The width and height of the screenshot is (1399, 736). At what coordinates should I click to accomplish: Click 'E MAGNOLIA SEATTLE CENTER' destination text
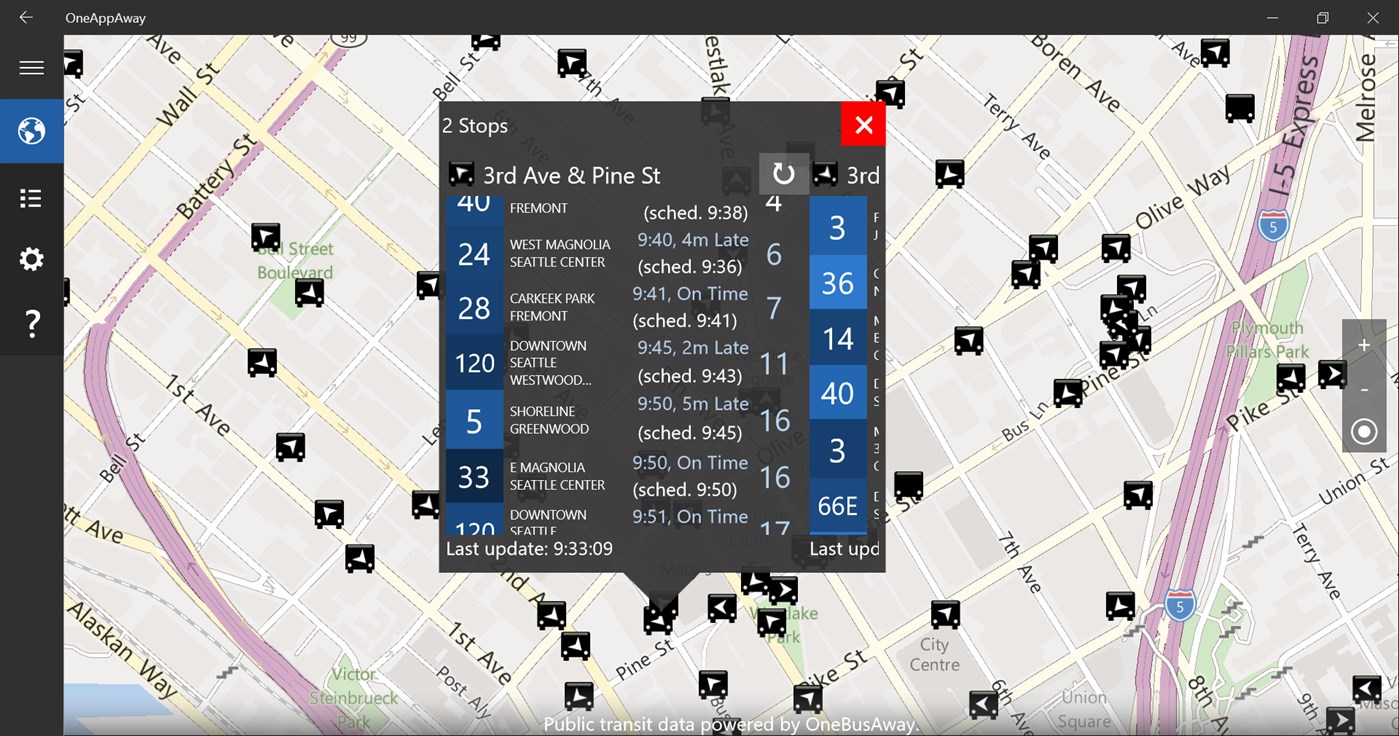coord(557,476)
